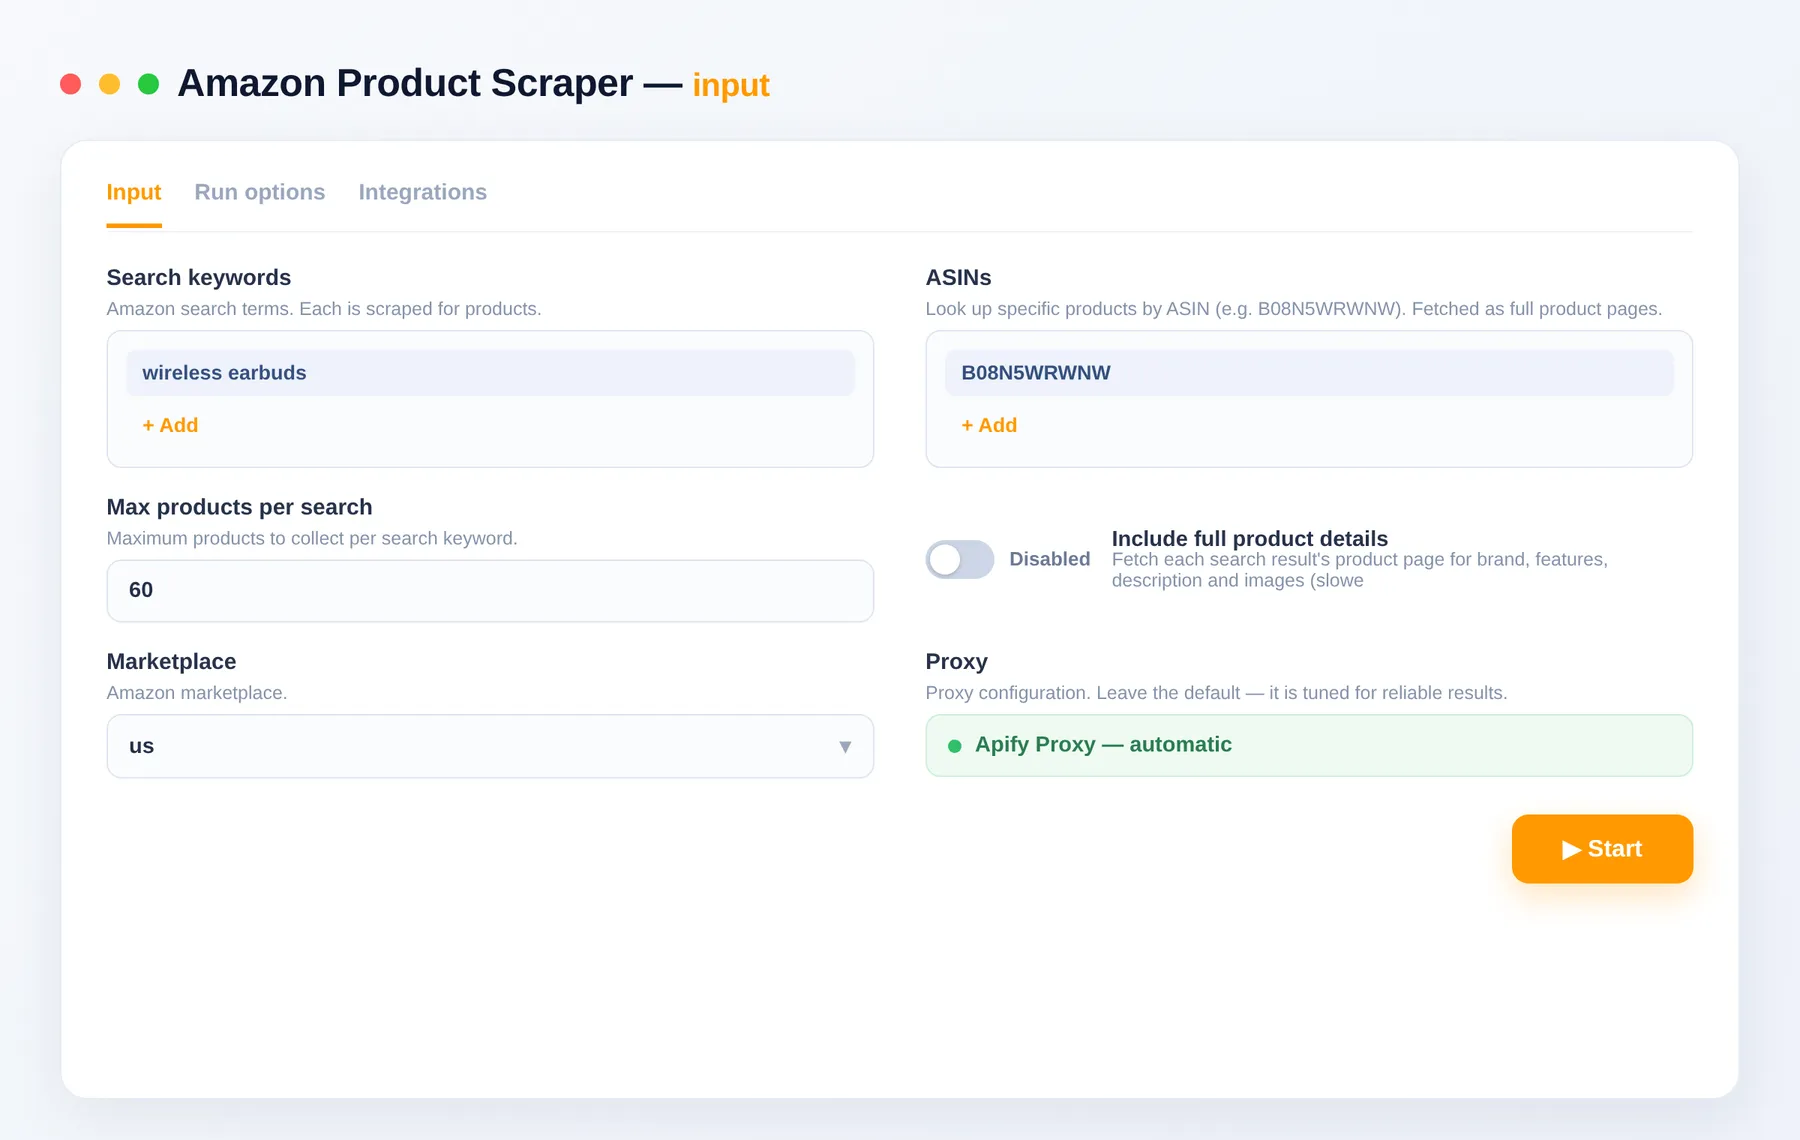This screenshot has width=1800, height=1140.
Task: Click the Amazon Product Scraper title
Action: coord(405,83)
